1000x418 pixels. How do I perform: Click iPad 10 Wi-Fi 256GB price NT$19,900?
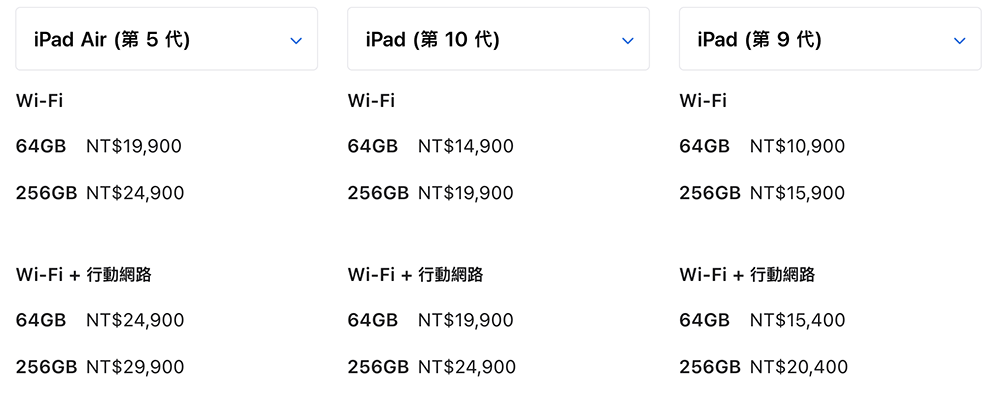[465, 193]
